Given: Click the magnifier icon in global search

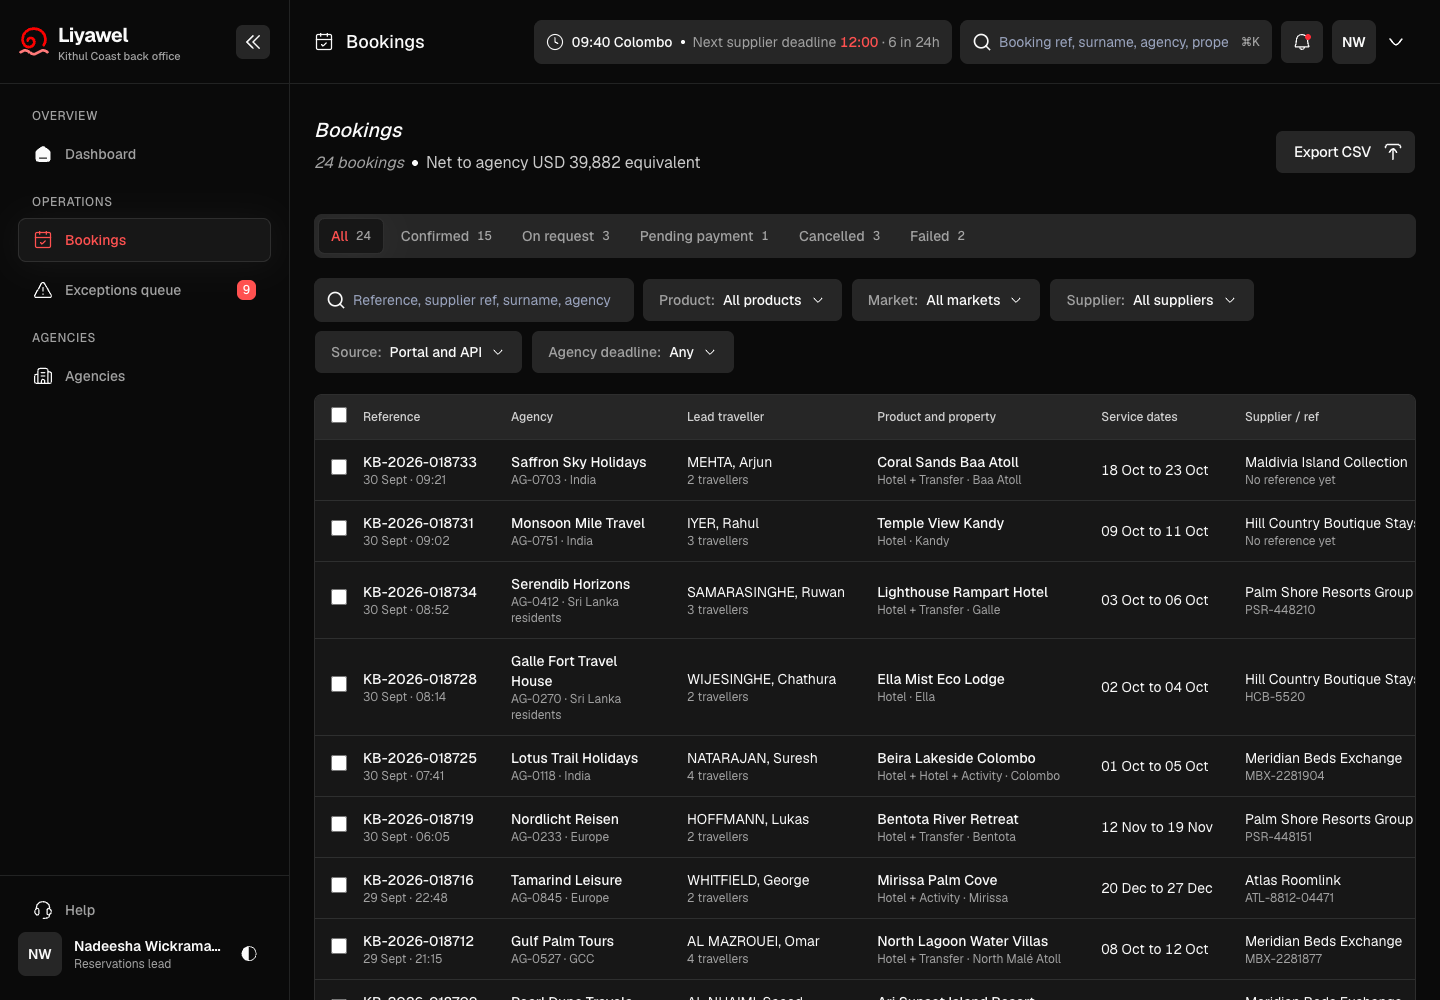Looking at the screenshot, I should click(x=982, y=42).
